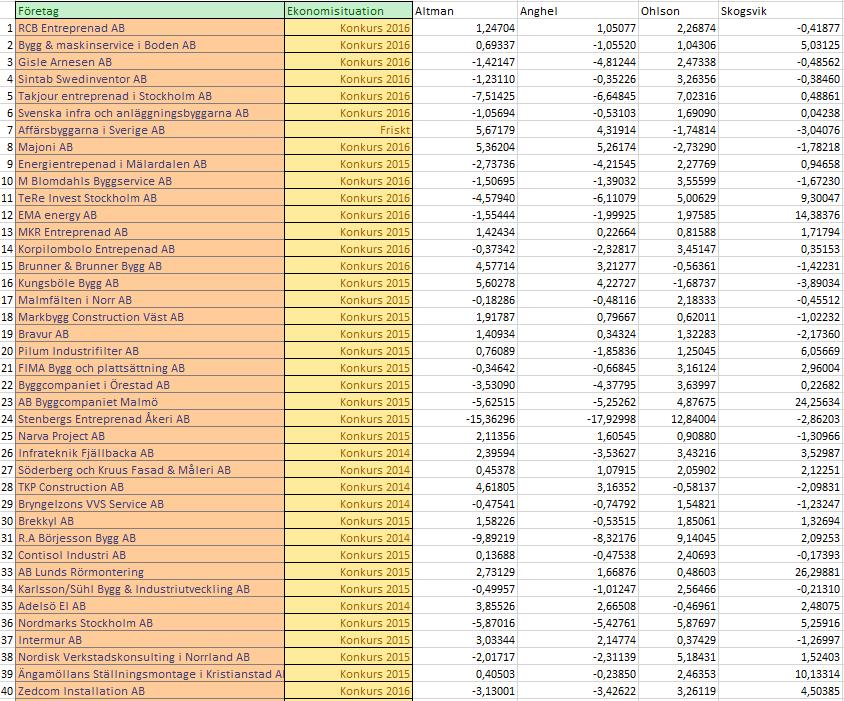The width and height of the screenshot is (844, 701).
Task: Select Korpilombolo Entrepenad AB cell
Action: coord(150,249)
